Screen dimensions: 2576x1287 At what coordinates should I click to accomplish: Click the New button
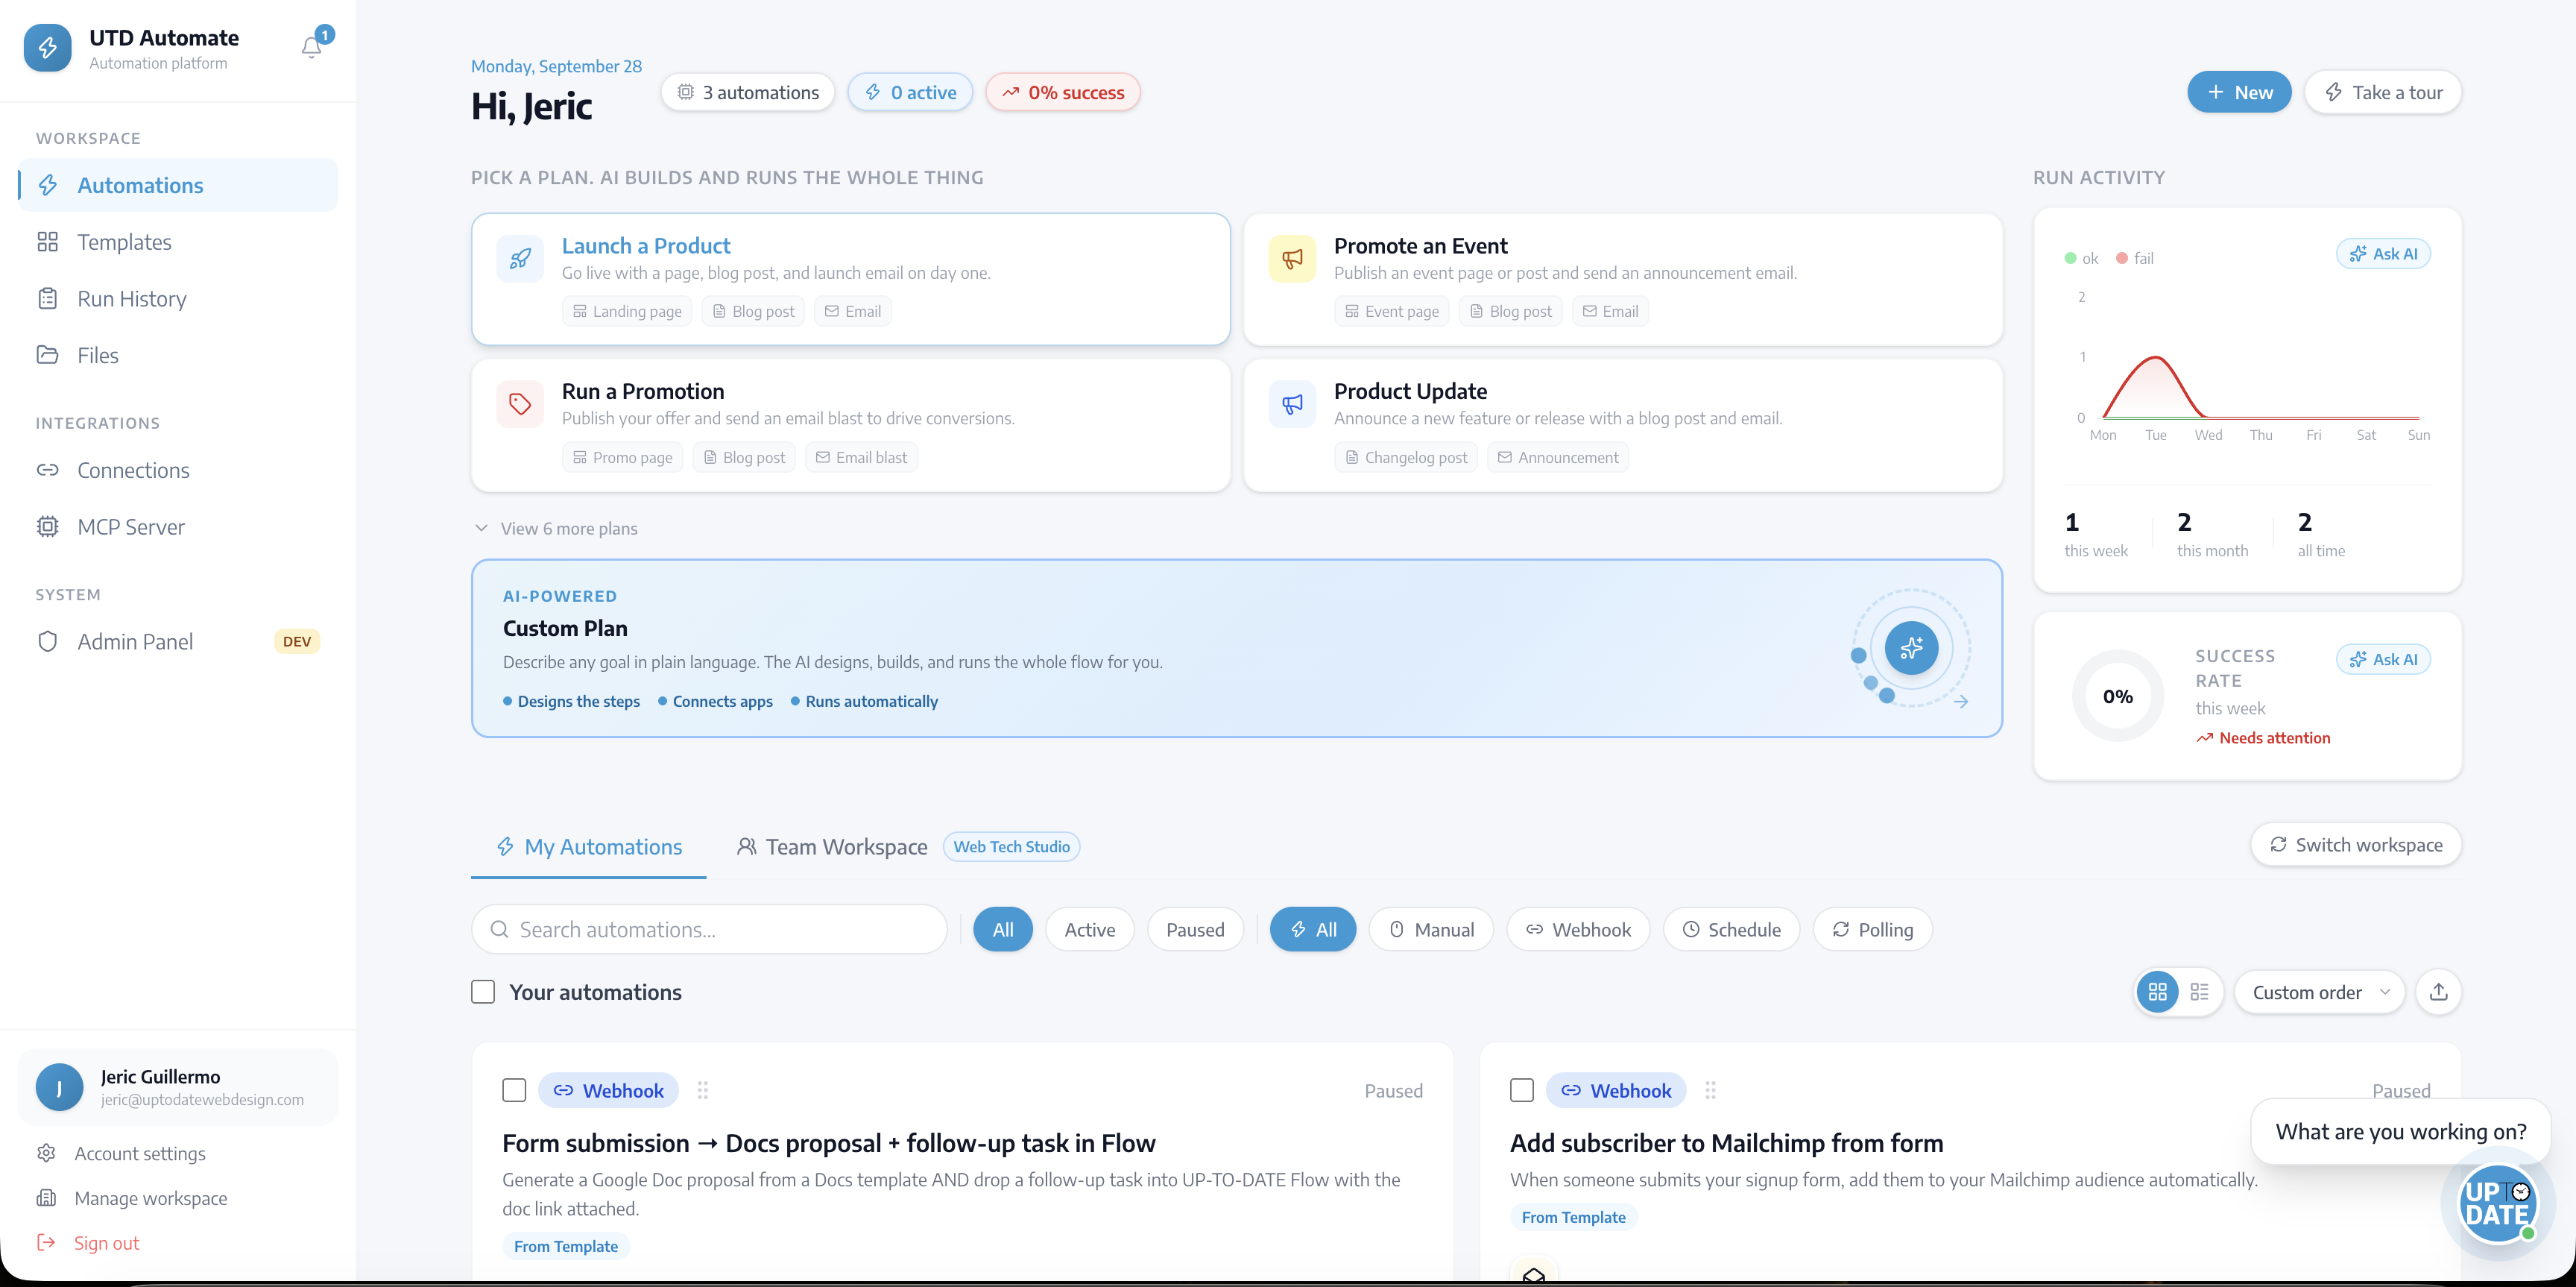coord(2239,92)
